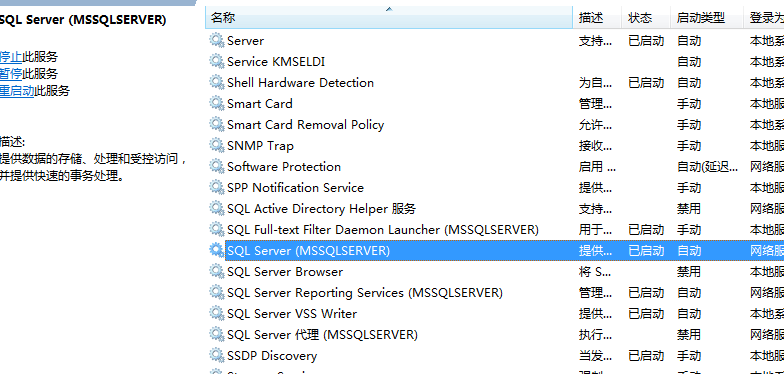Select the SSDP Discovery service name
Screen dimensions: 784x374
[272, 356]
